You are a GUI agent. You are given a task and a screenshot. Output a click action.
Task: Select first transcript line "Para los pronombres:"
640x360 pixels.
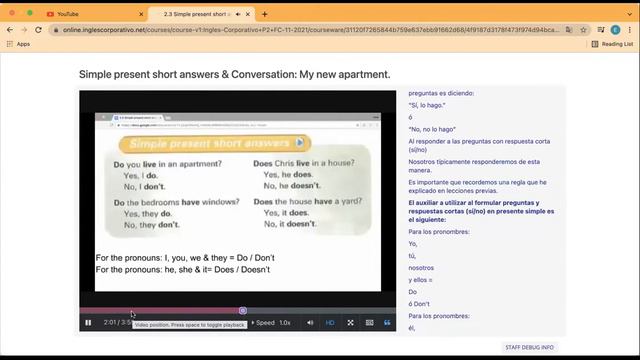click(439, 231)
